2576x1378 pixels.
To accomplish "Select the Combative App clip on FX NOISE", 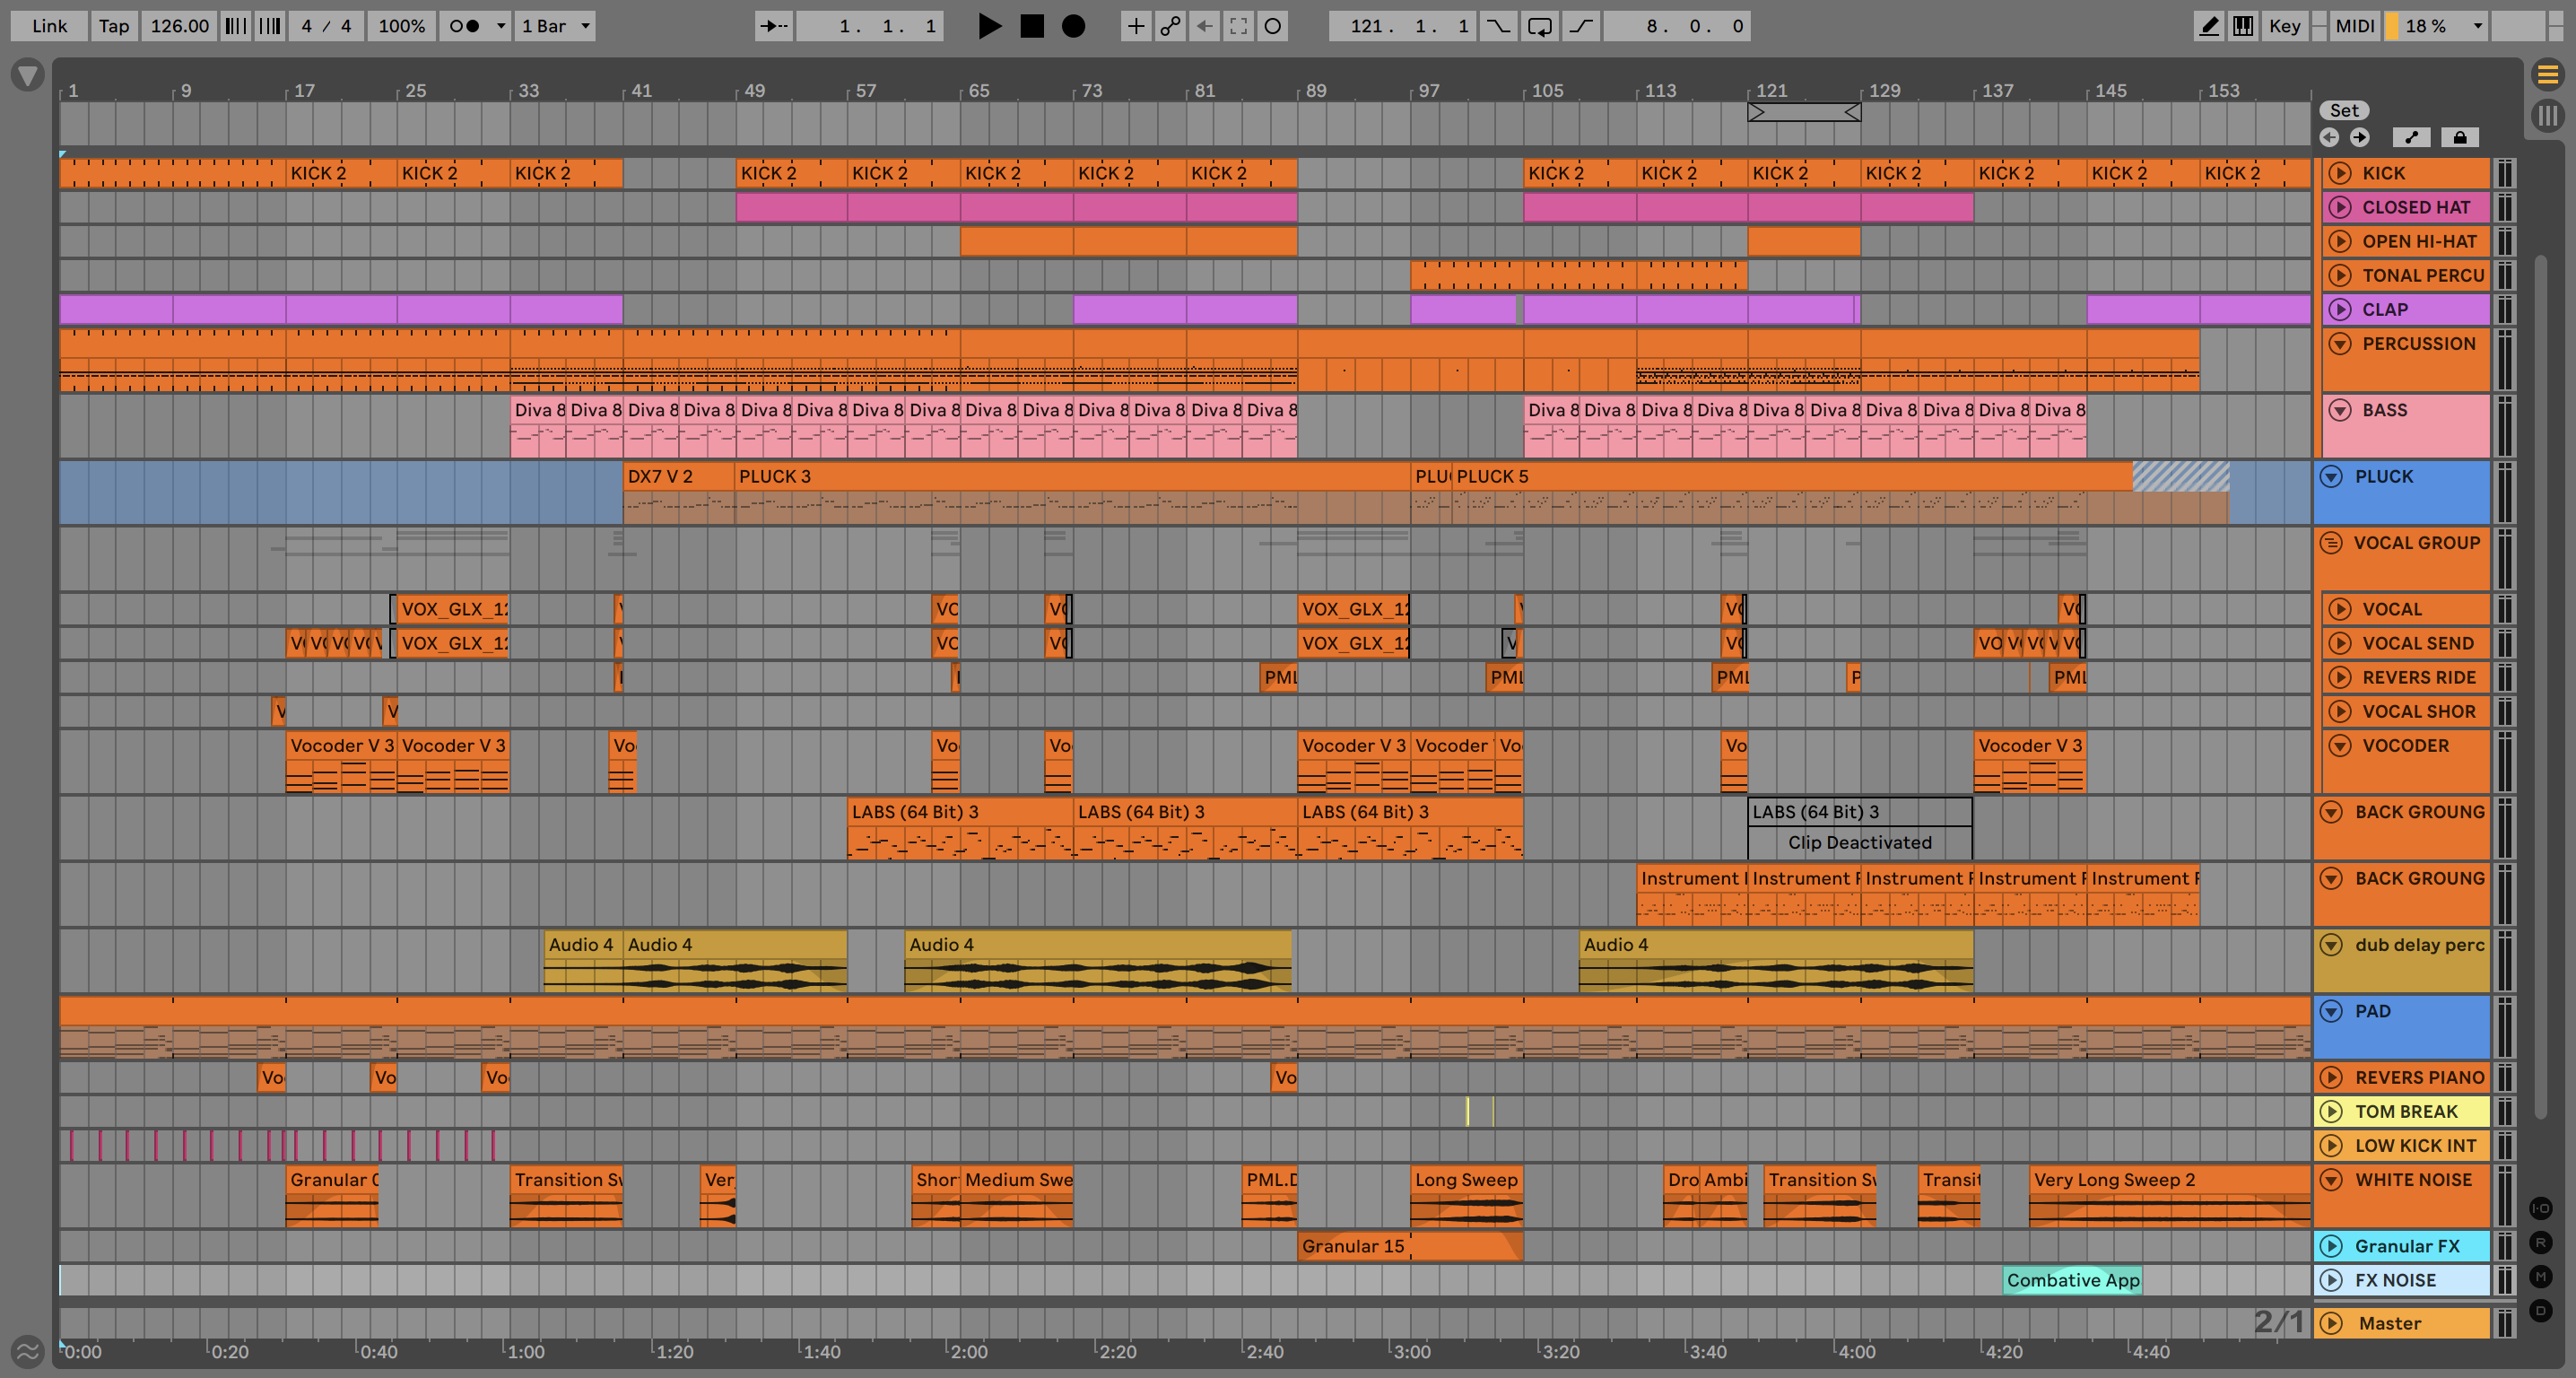I will (x=2072, y=1280).
